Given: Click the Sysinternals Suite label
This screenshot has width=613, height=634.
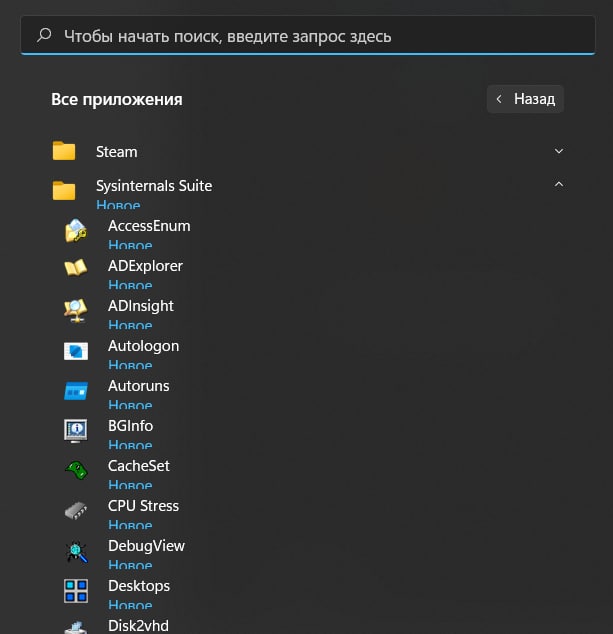Looking at the screenshot, I should click(x=154, y=186).
